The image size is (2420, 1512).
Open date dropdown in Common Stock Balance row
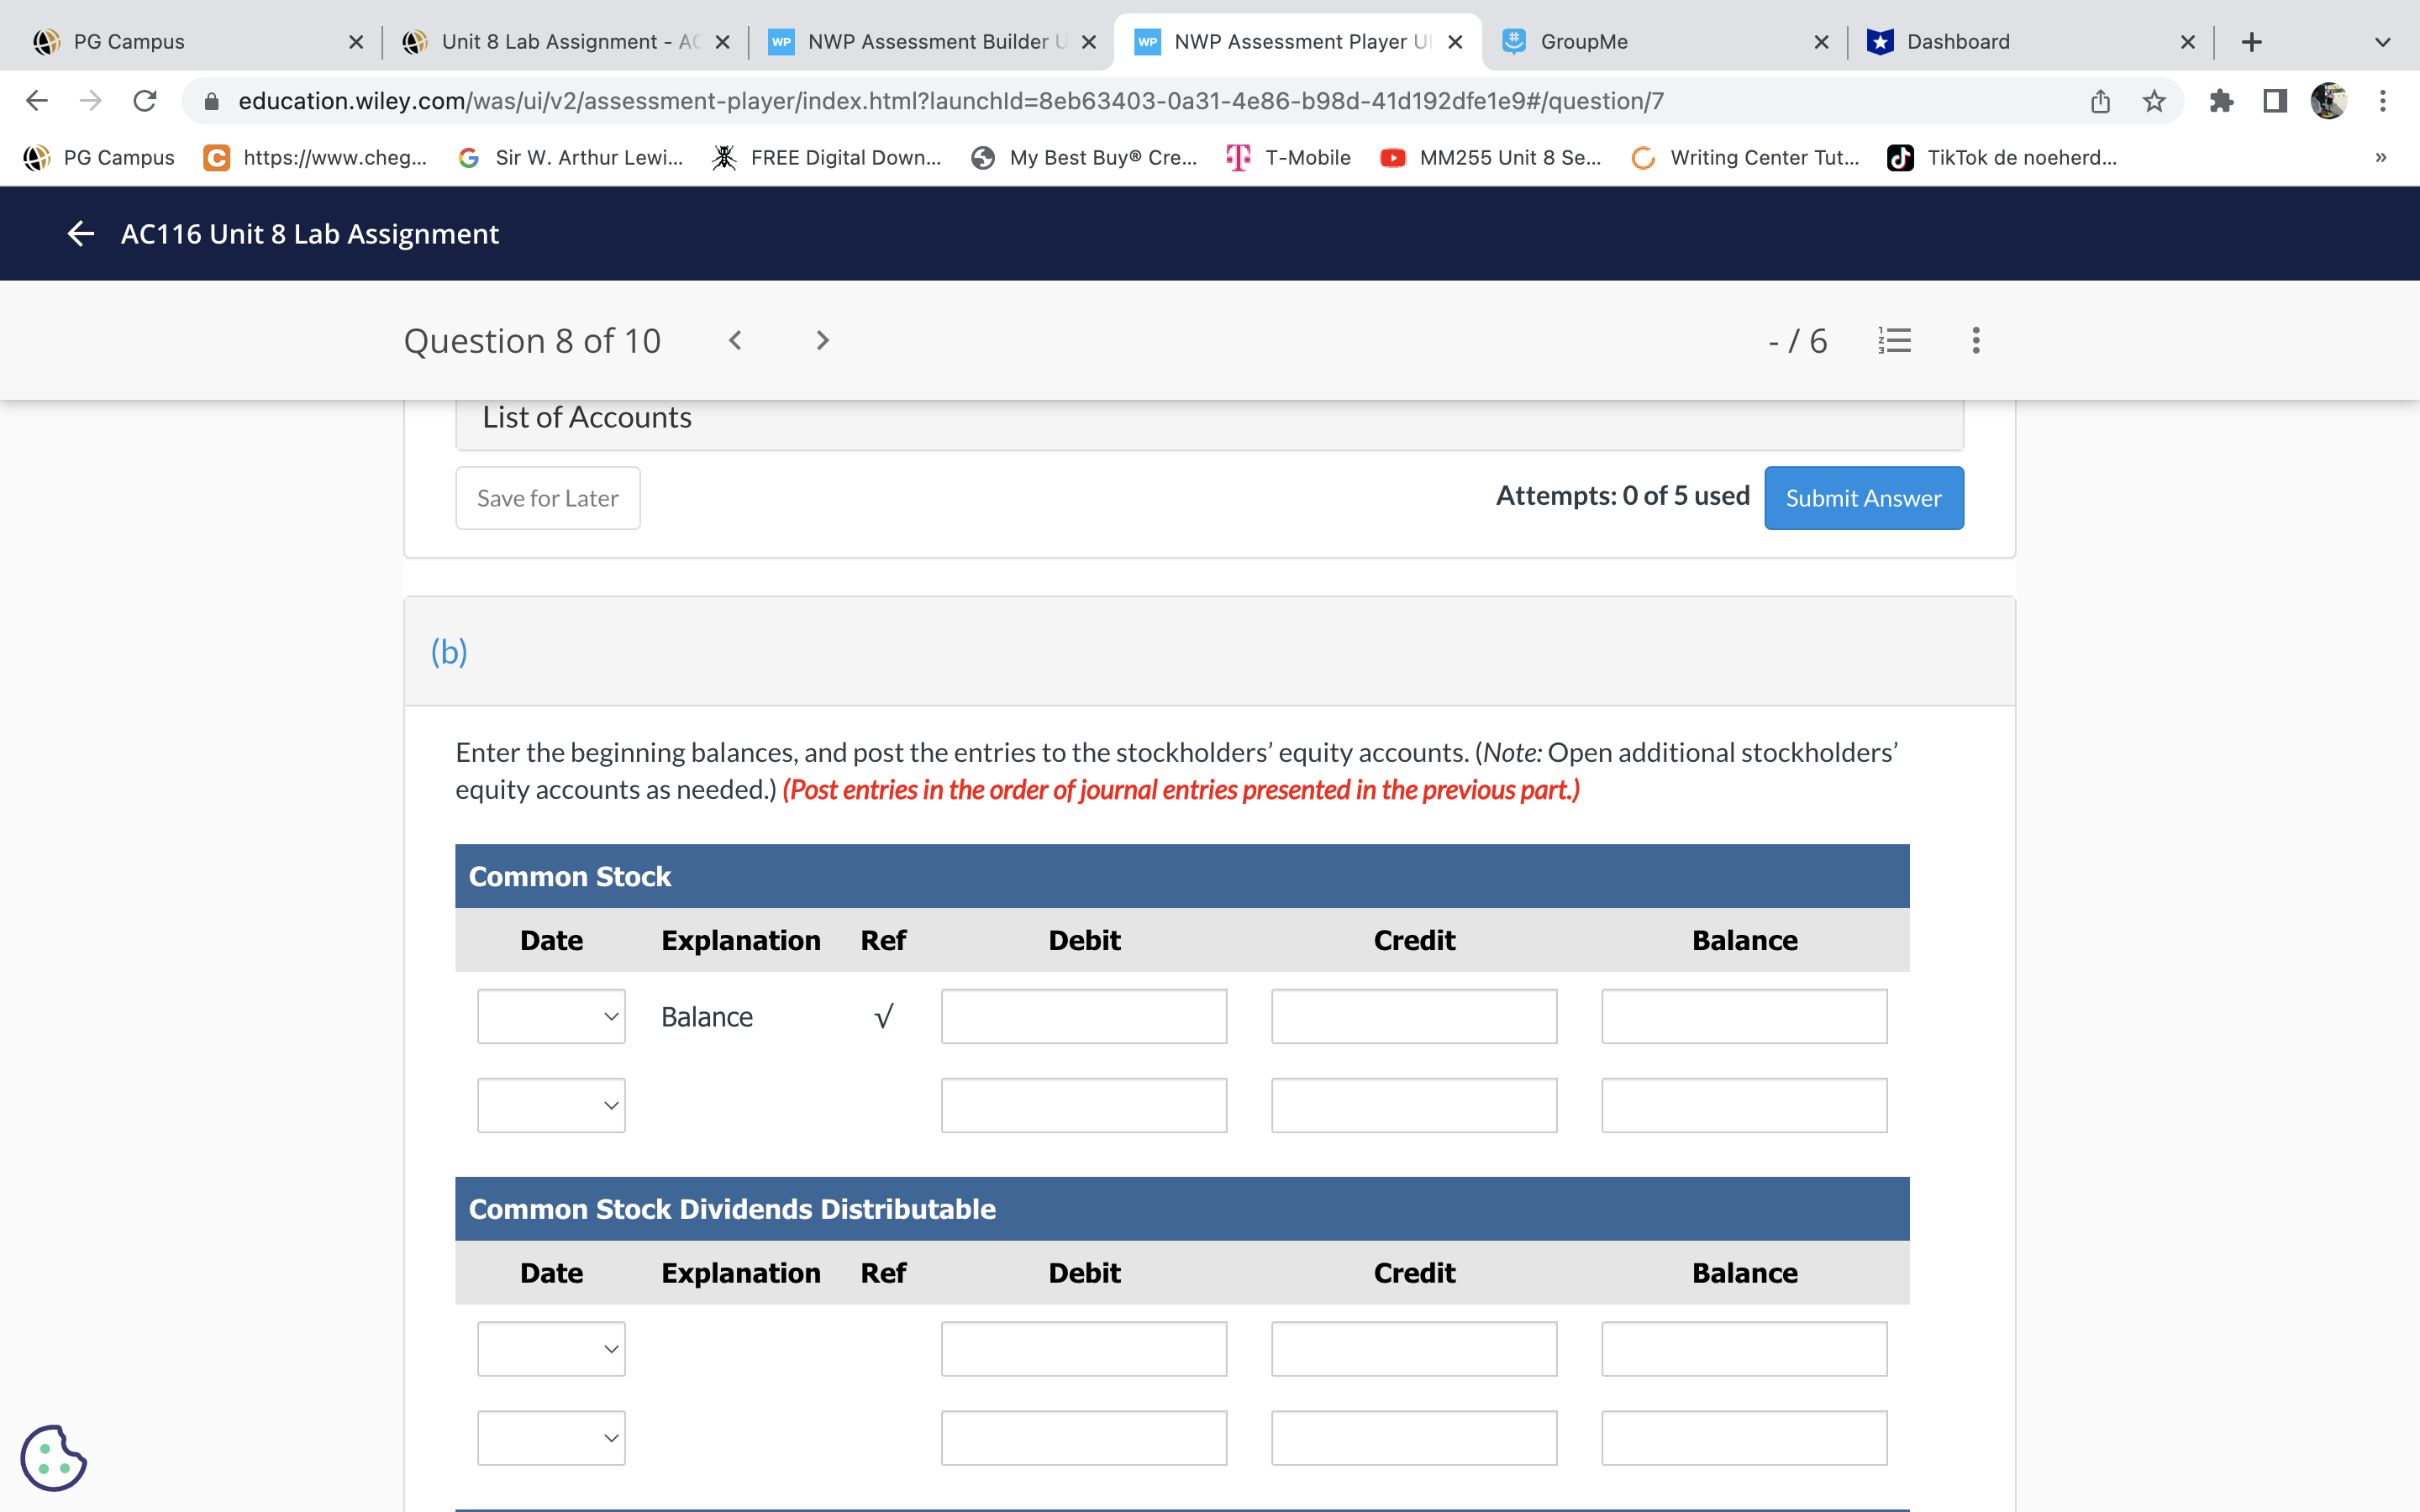(x=551, y=1016)
